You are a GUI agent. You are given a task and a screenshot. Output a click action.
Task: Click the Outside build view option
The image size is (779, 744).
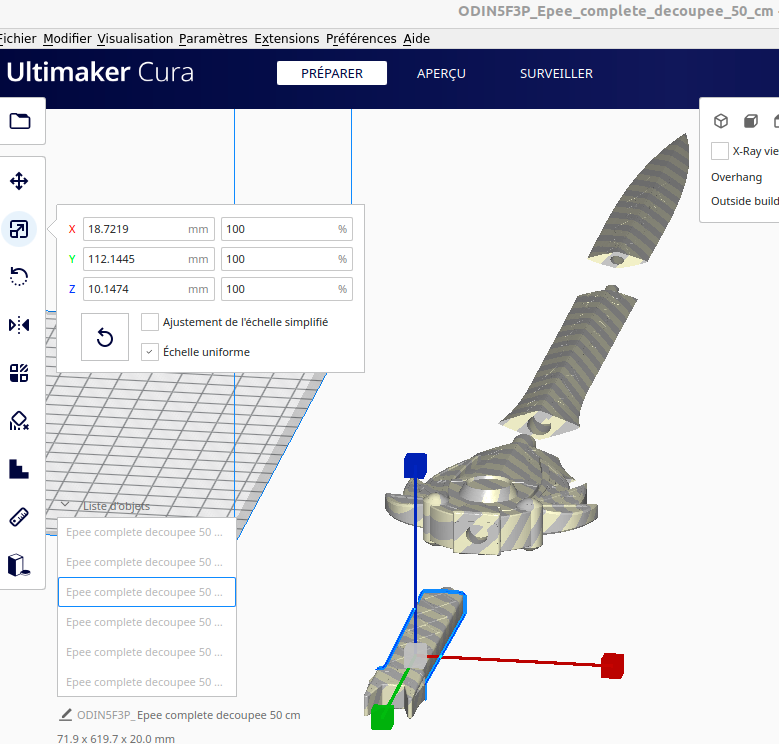click(745, 201)
